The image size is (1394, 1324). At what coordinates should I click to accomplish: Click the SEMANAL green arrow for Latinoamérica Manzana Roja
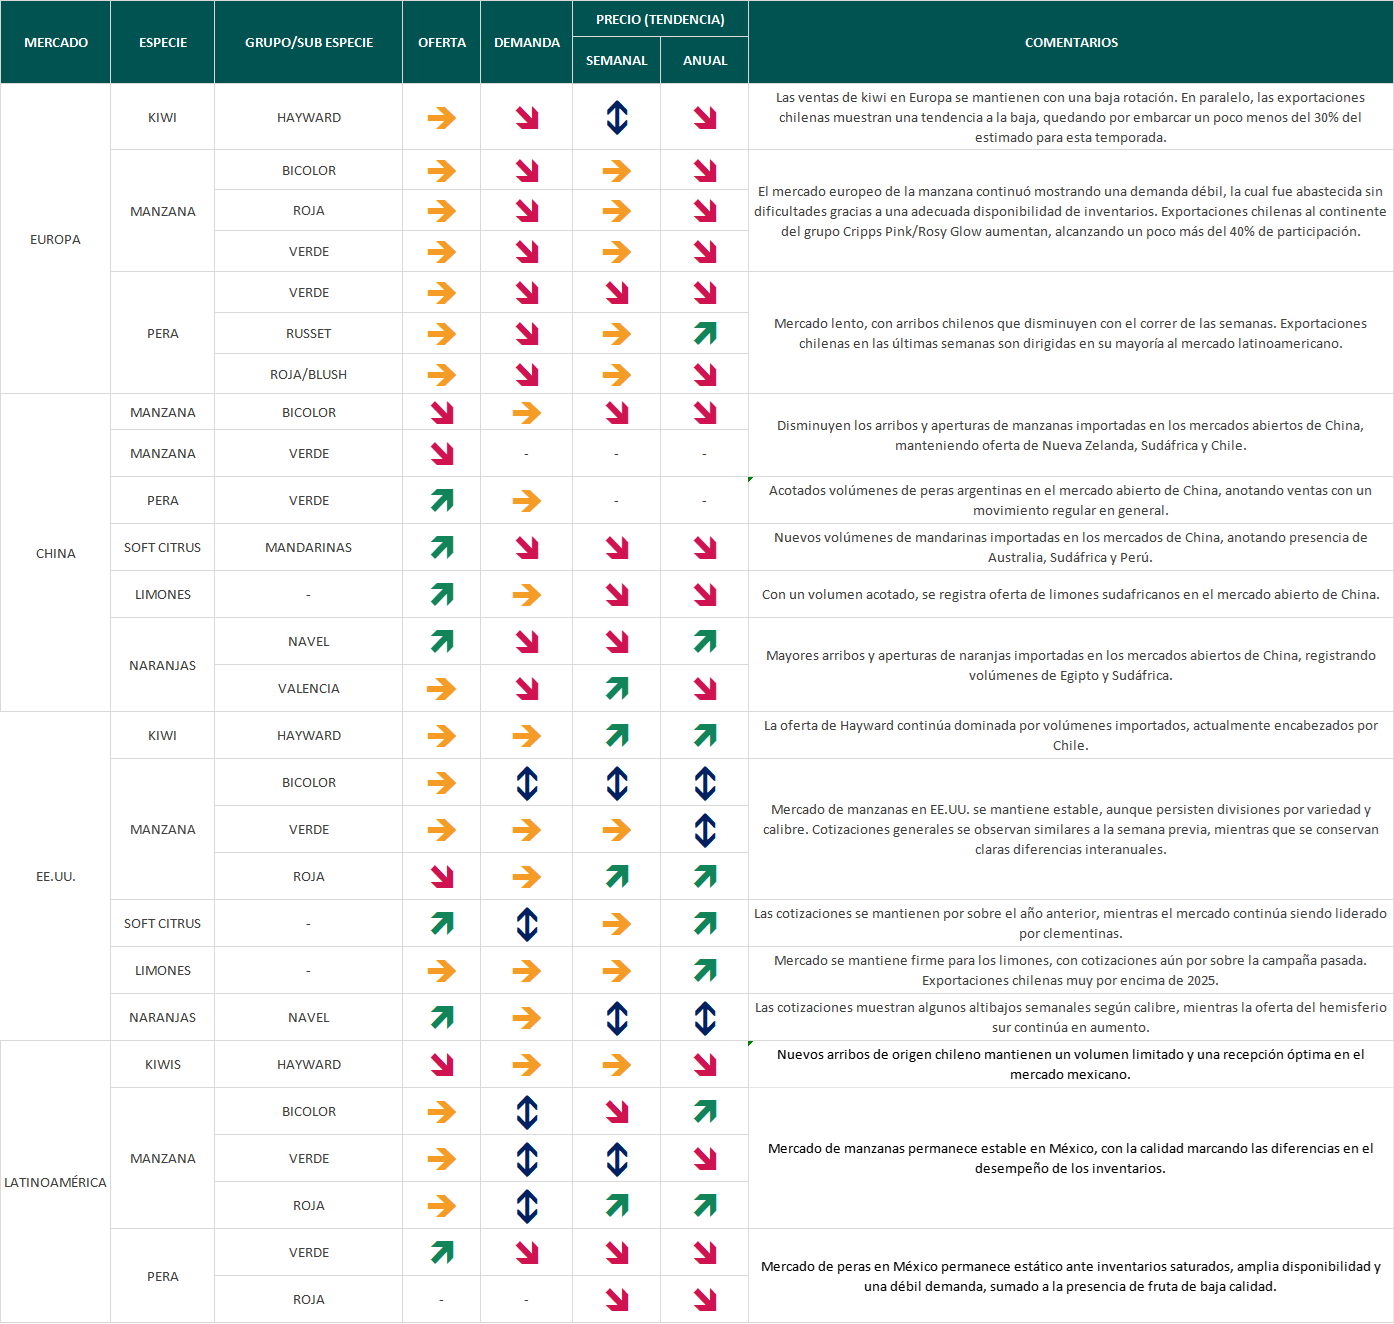[617, 1206]
